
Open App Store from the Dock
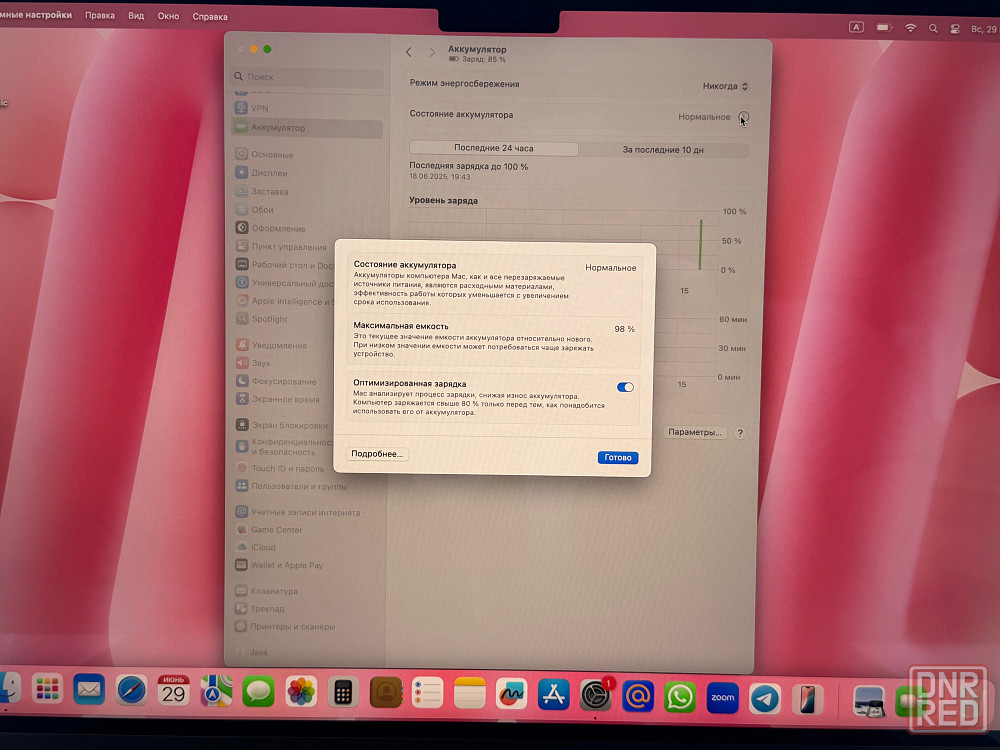pyautogui.click(x=554, y=696)
